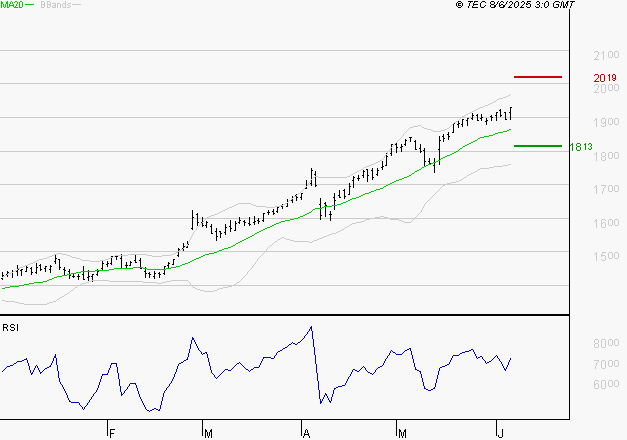
Task: Click the last price bar on the chart
Action: pos(511,113)
